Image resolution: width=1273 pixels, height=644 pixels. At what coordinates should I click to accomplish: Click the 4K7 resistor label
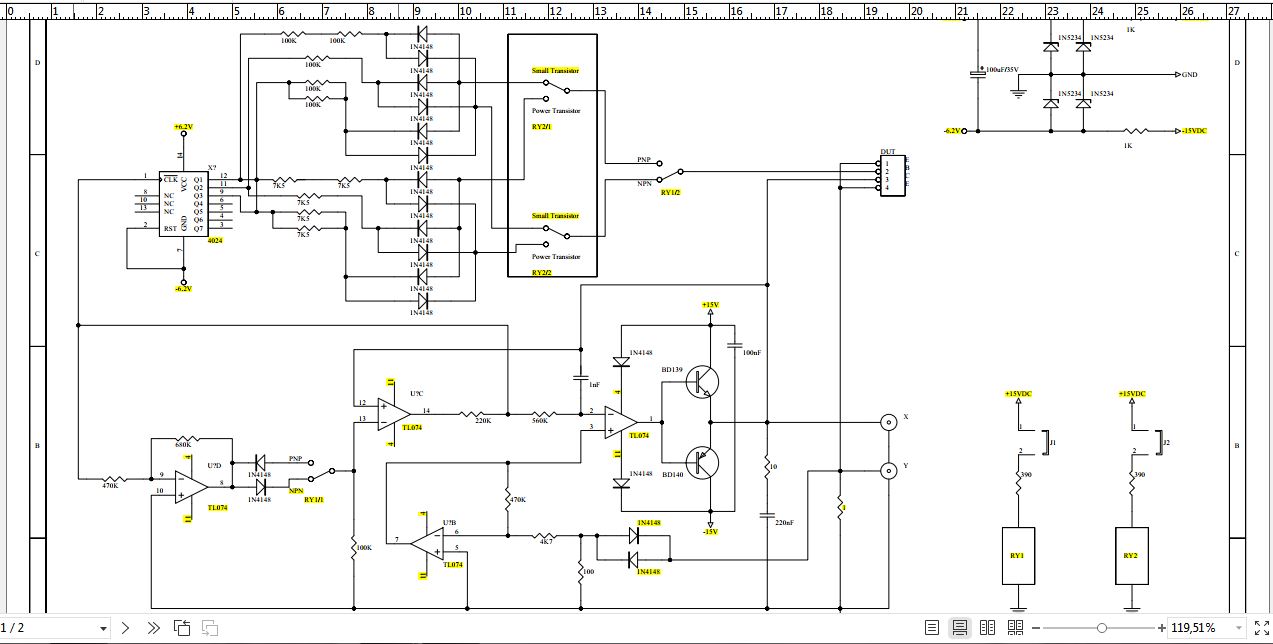pyautogui.click(x=547, y=541)
